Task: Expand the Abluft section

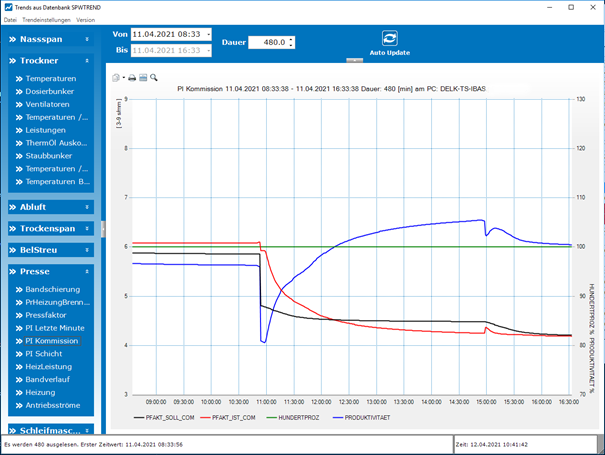Action: 87,207
